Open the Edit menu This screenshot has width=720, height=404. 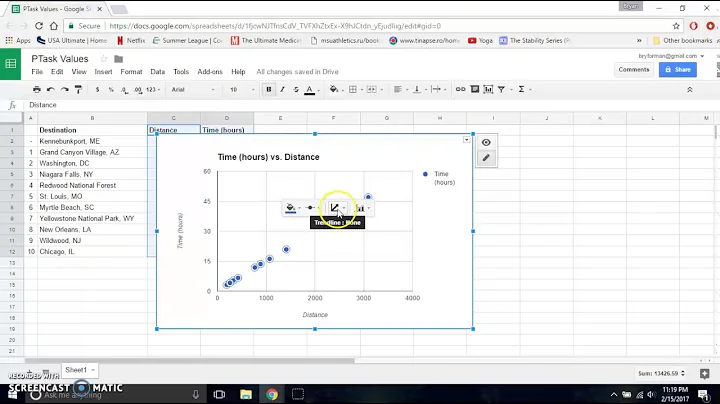pos(57,72)
